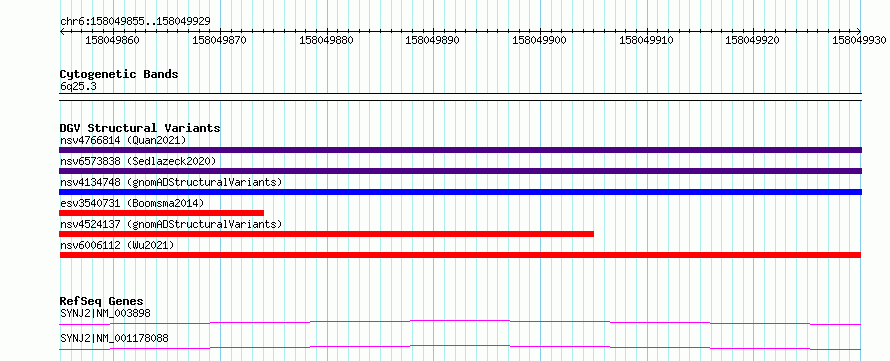This screenshot has width=890, height=361.
Task: Click the 158049860 ruler coordinate
Action: (112, 41)
